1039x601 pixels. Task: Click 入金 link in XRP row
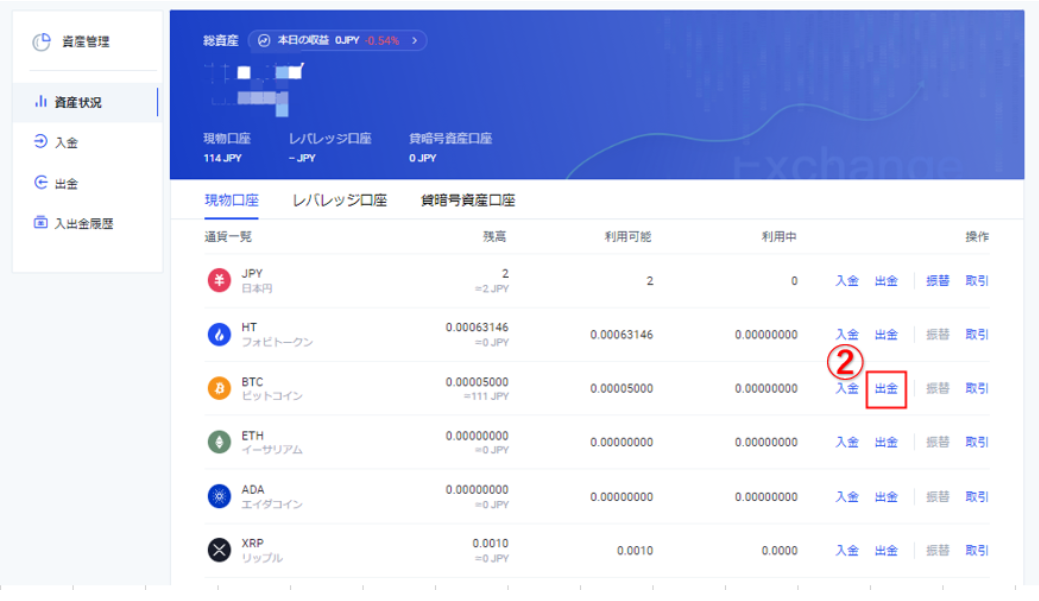847,550
